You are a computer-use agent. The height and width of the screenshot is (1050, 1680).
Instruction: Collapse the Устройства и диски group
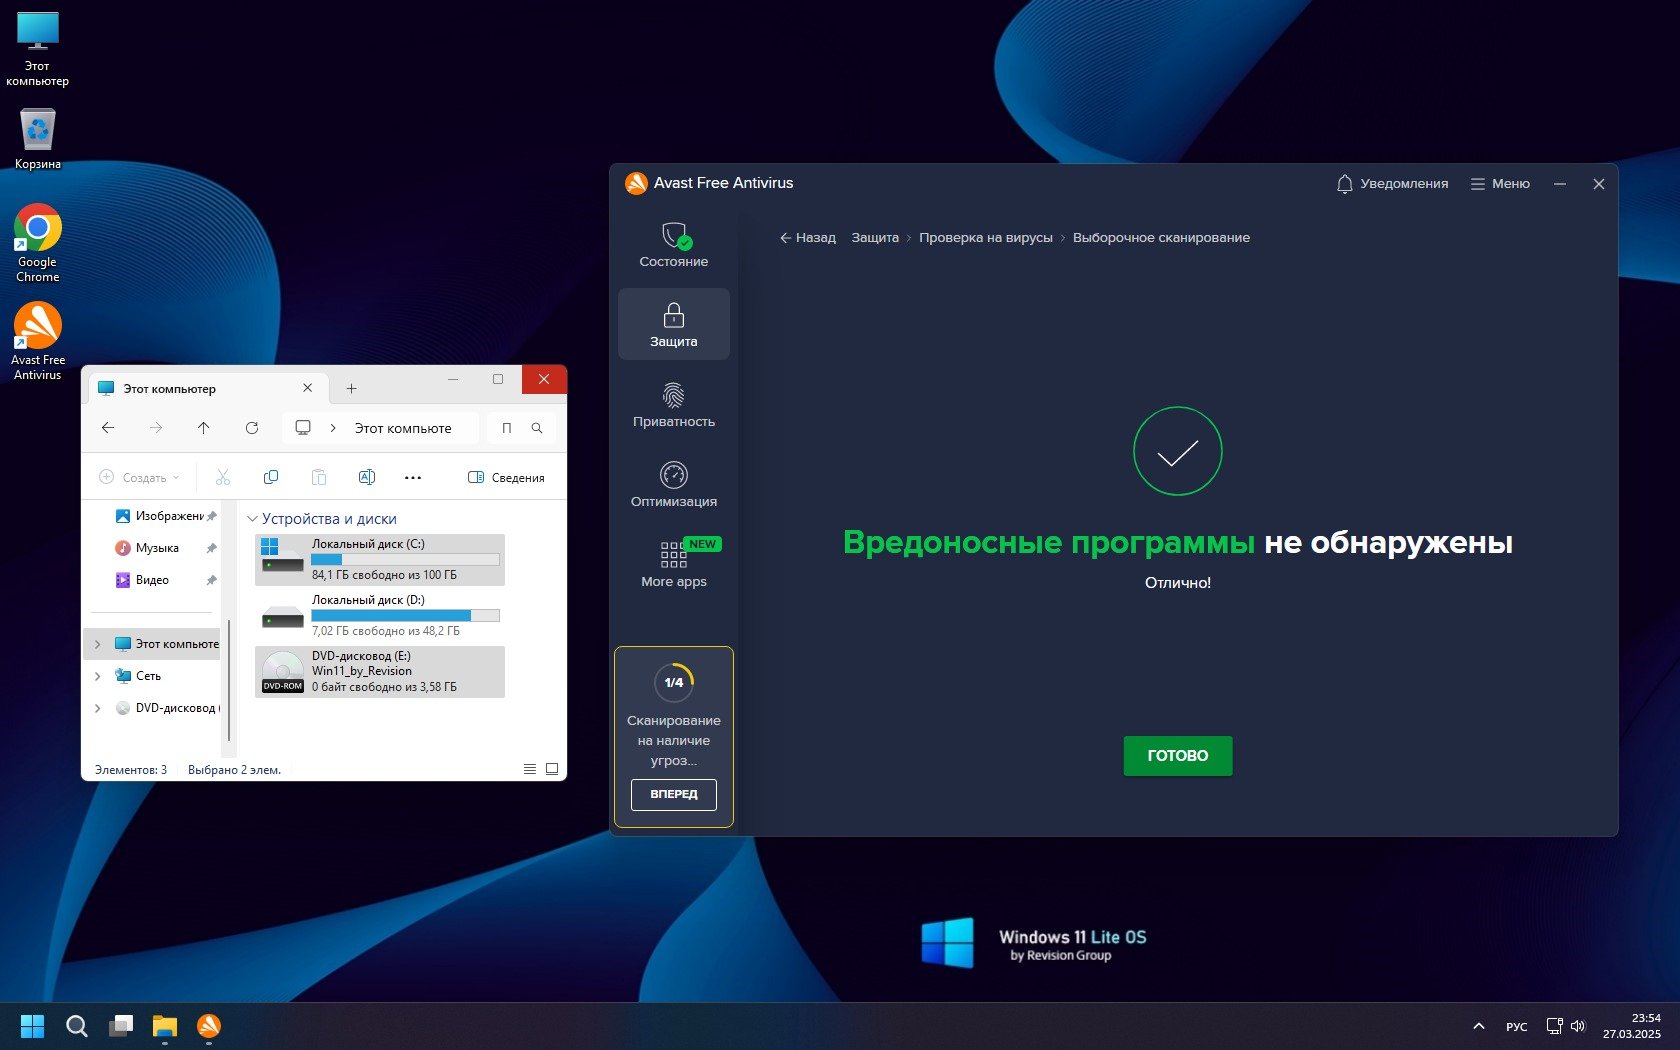pyautogui.click(x=252, y=519)
